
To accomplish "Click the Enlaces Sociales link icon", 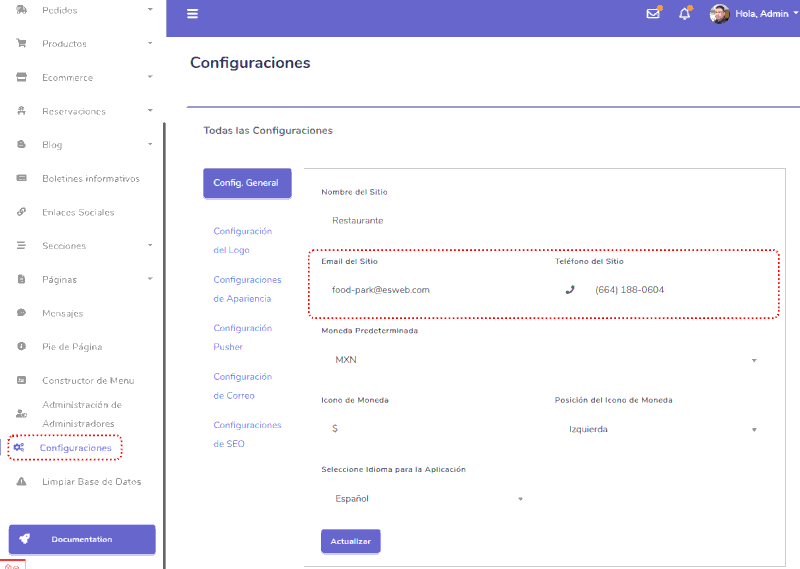I will pyautogui.click(x=21, y=212).
